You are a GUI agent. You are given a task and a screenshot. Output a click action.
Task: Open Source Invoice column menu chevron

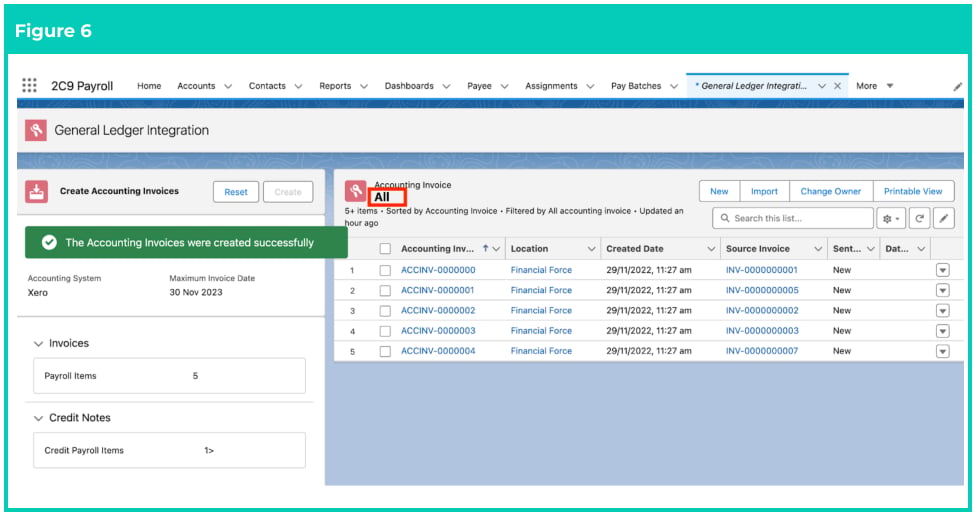818,249
